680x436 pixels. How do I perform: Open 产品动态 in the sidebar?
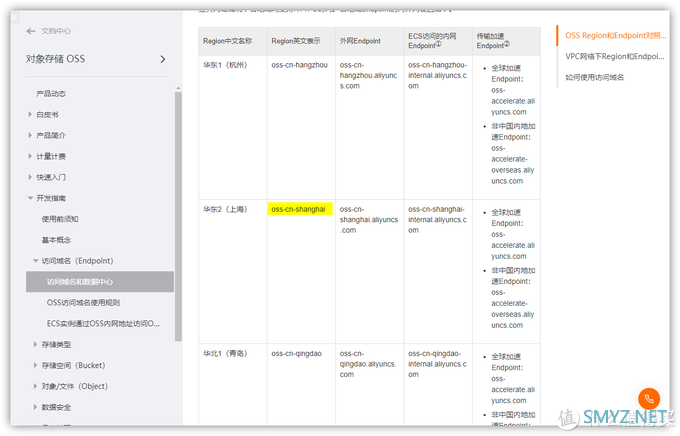pos(51,94)
